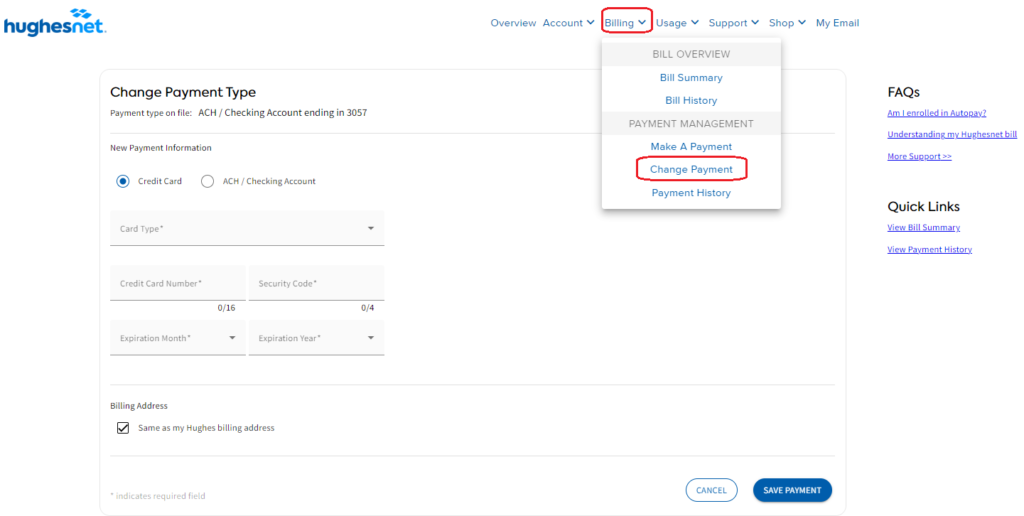Choose ACH / Checking Account payment option
This screenshot has height=516, width=1024.
tap(208, 181)
